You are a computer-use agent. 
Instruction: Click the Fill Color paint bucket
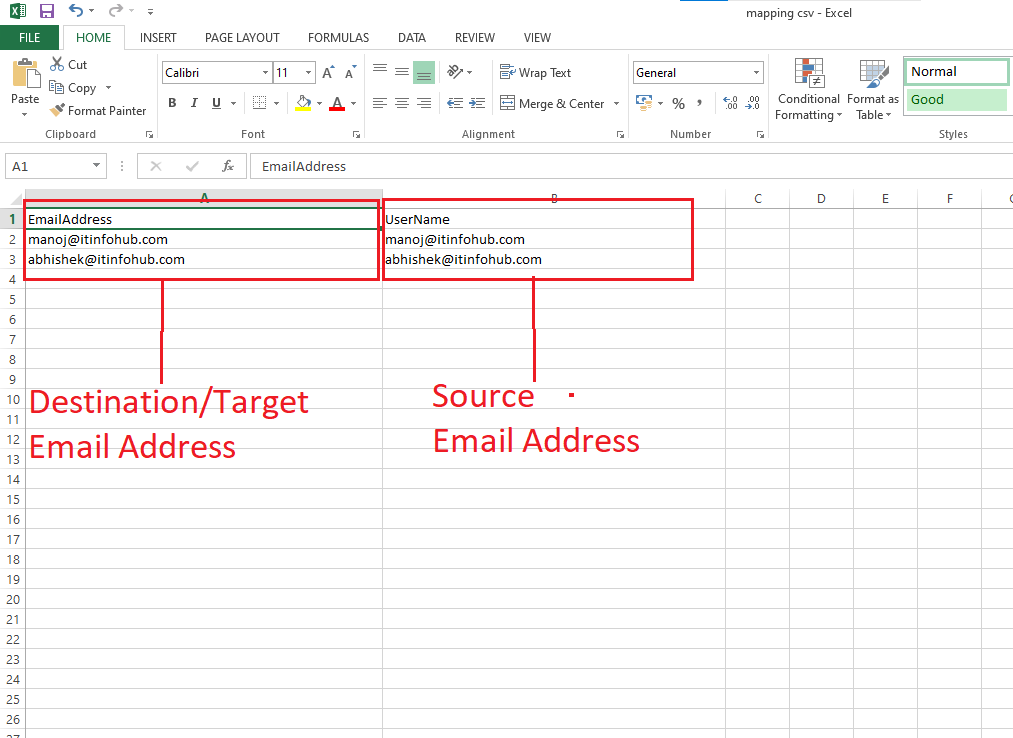click(303, 103)
